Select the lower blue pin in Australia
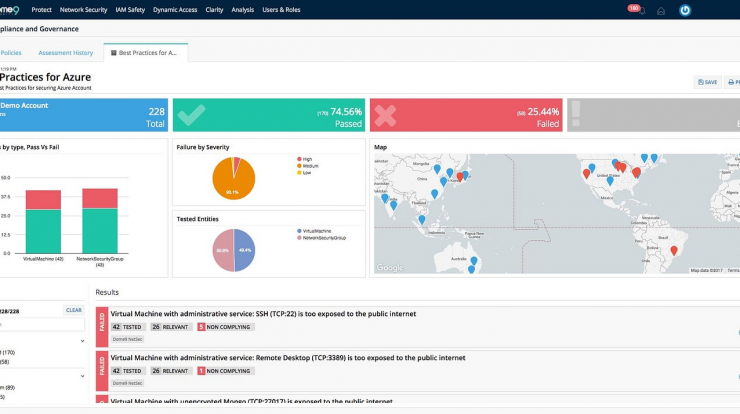The width and height of the screenshot is (740, 414). (x=471, y=270)
